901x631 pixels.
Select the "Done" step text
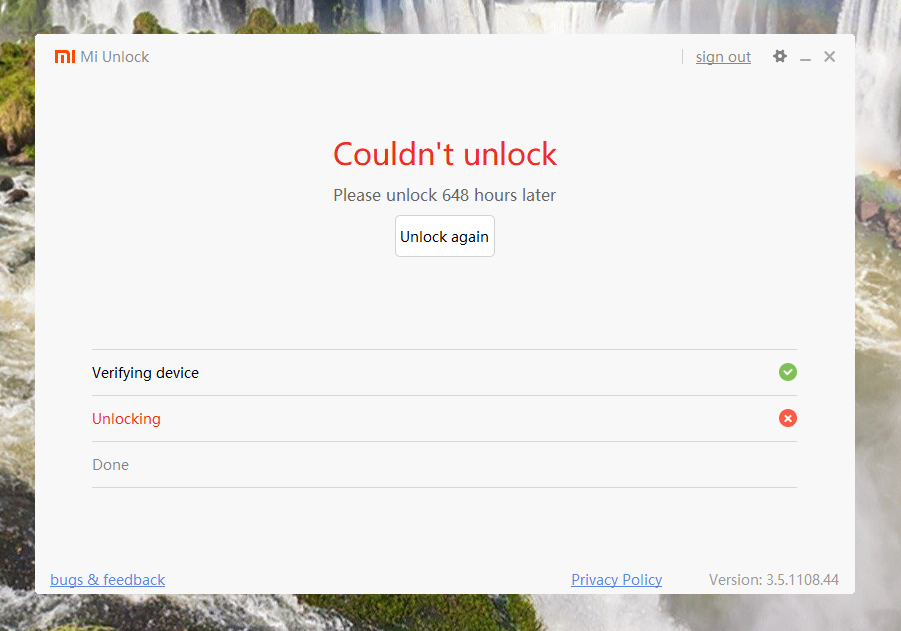[x=110, y=465]
